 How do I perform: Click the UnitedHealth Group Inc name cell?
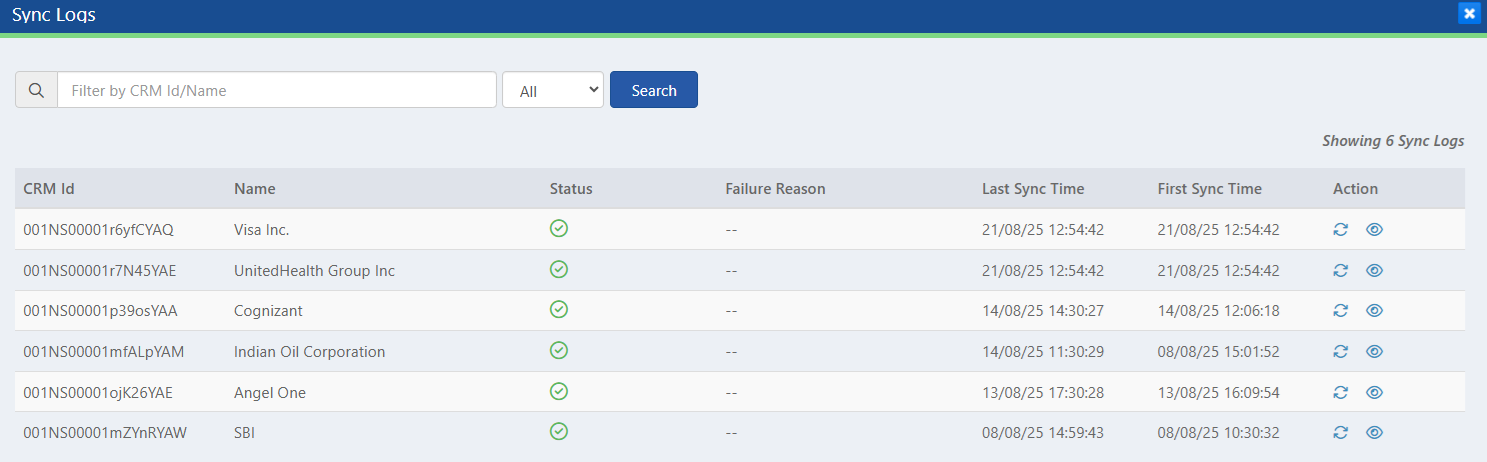[x=314, y=271]
